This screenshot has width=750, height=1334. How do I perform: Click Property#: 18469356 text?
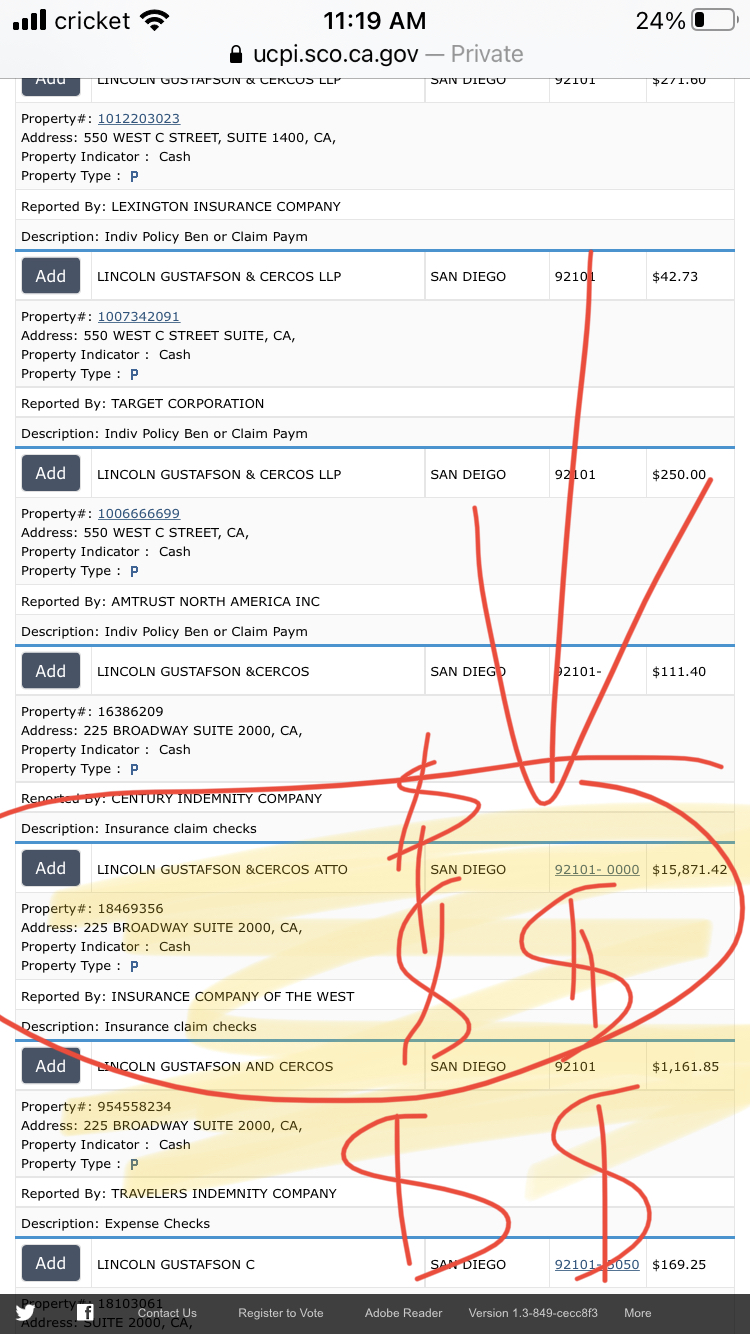[x=92, y=909]
